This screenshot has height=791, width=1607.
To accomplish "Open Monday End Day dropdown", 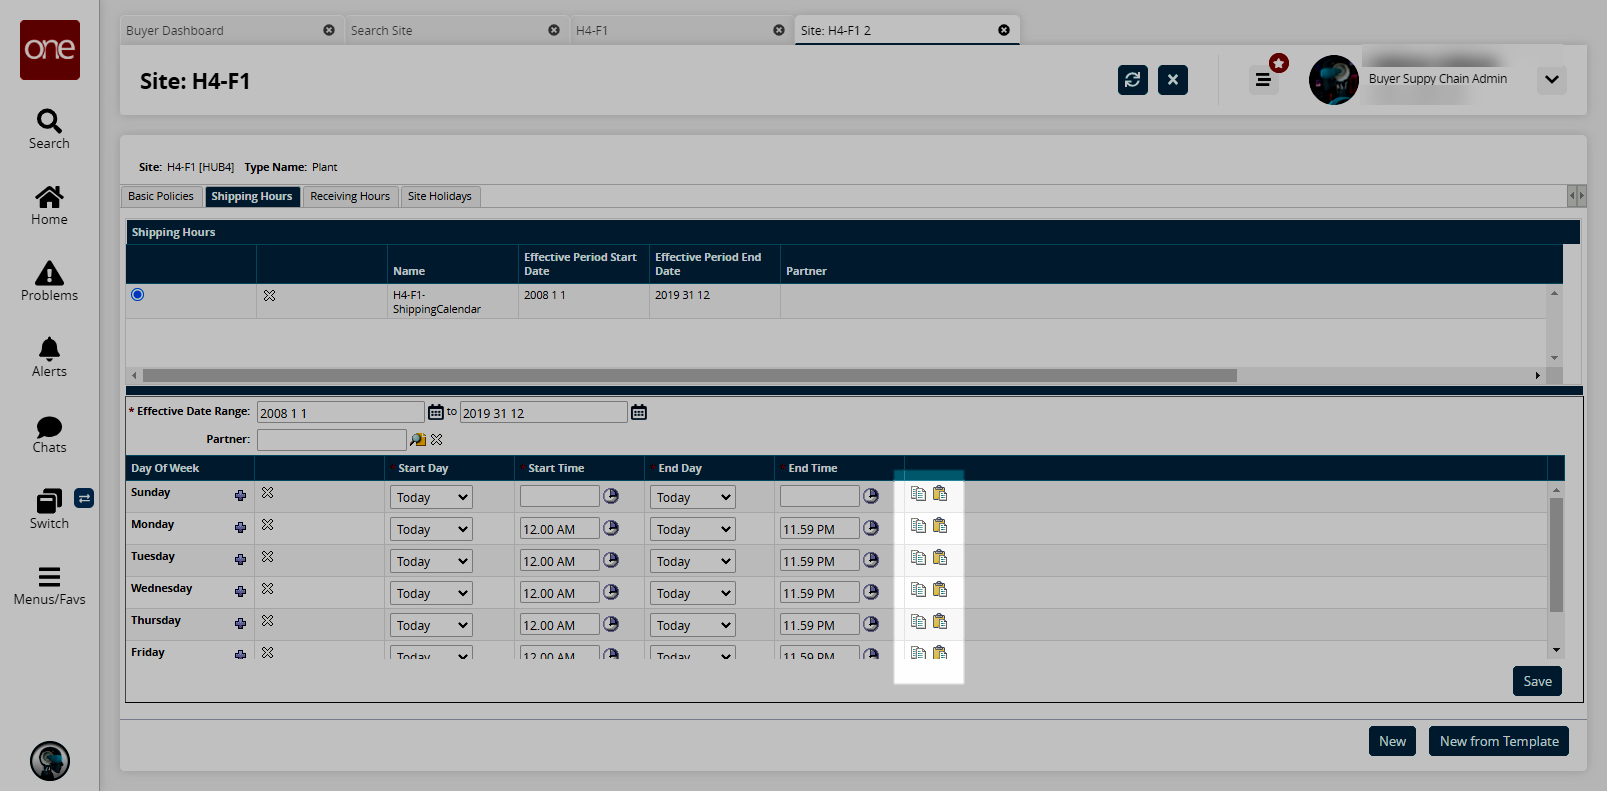I will click(x=692, y=529).
